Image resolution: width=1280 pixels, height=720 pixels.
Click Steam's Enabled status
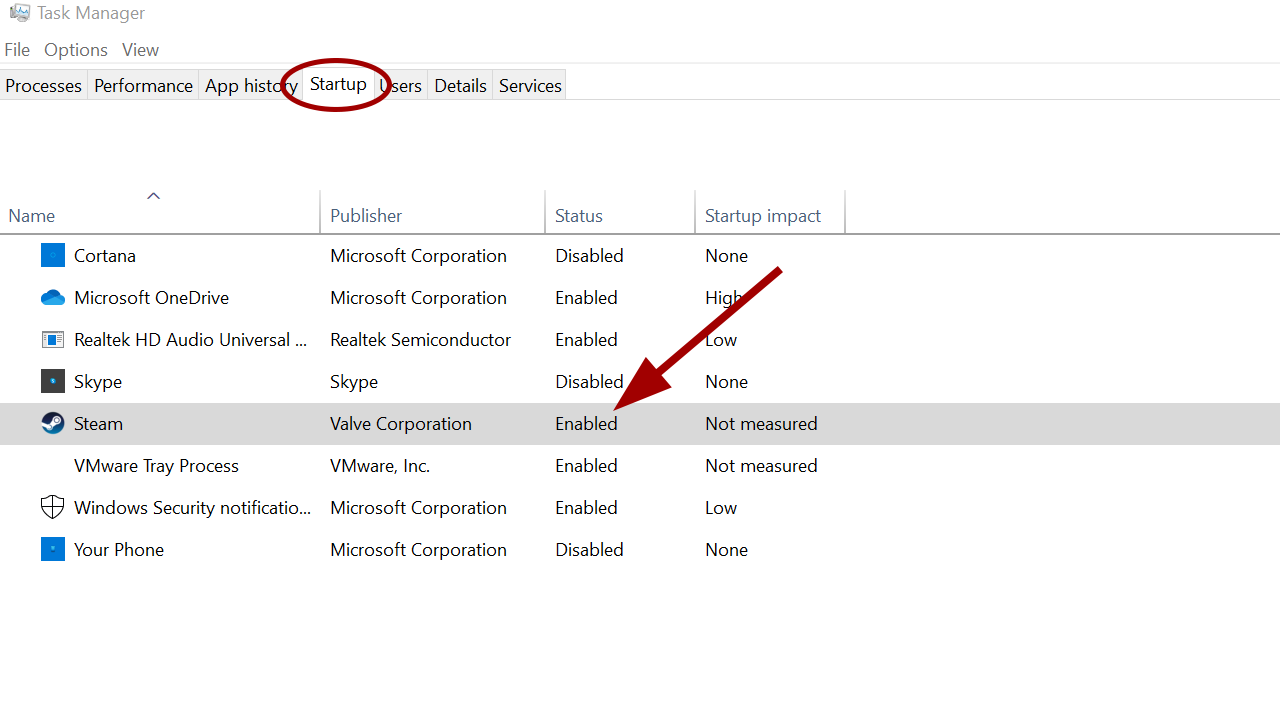(586, 424)
